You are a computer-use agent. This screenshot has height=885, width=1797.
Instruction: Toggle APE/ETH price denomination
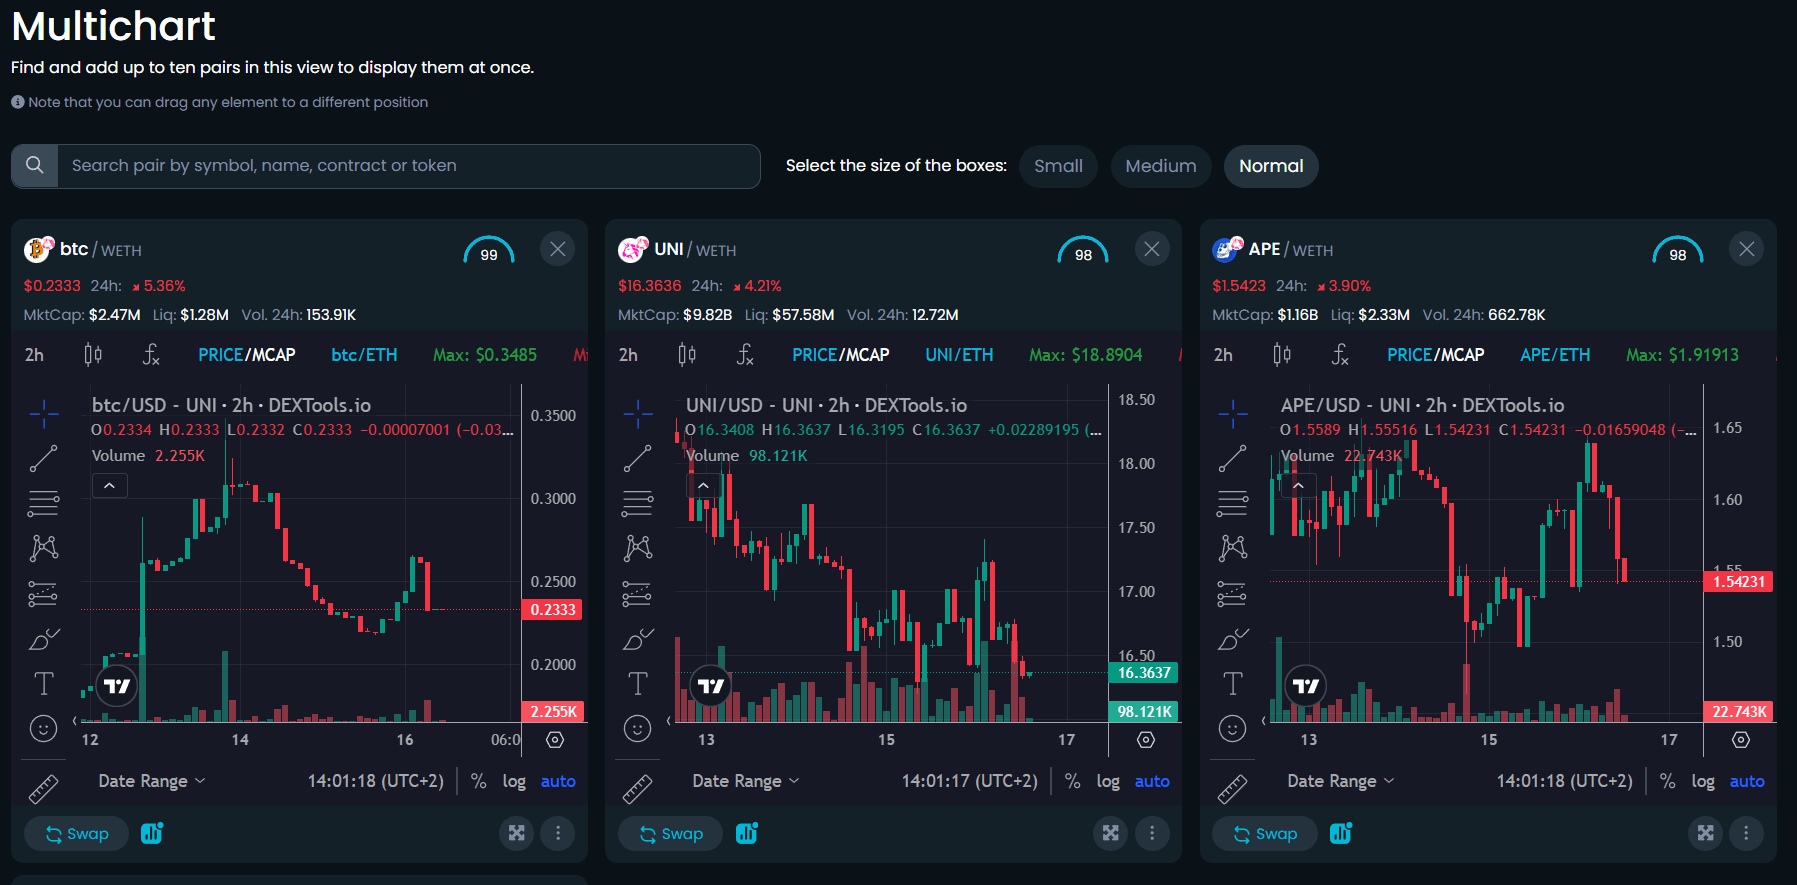click(1555, 355)
